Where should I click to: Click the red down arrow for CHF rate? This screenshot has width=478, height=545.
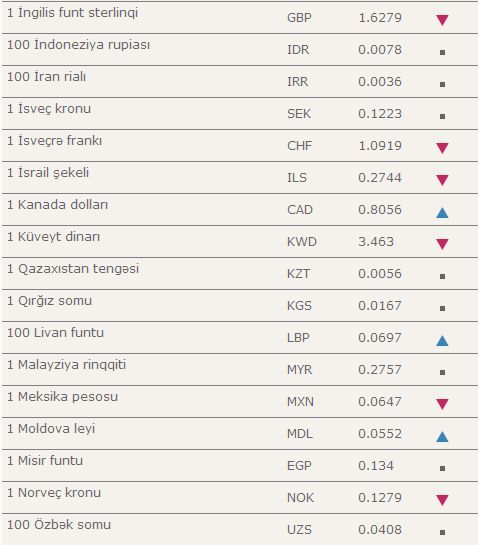442,148
